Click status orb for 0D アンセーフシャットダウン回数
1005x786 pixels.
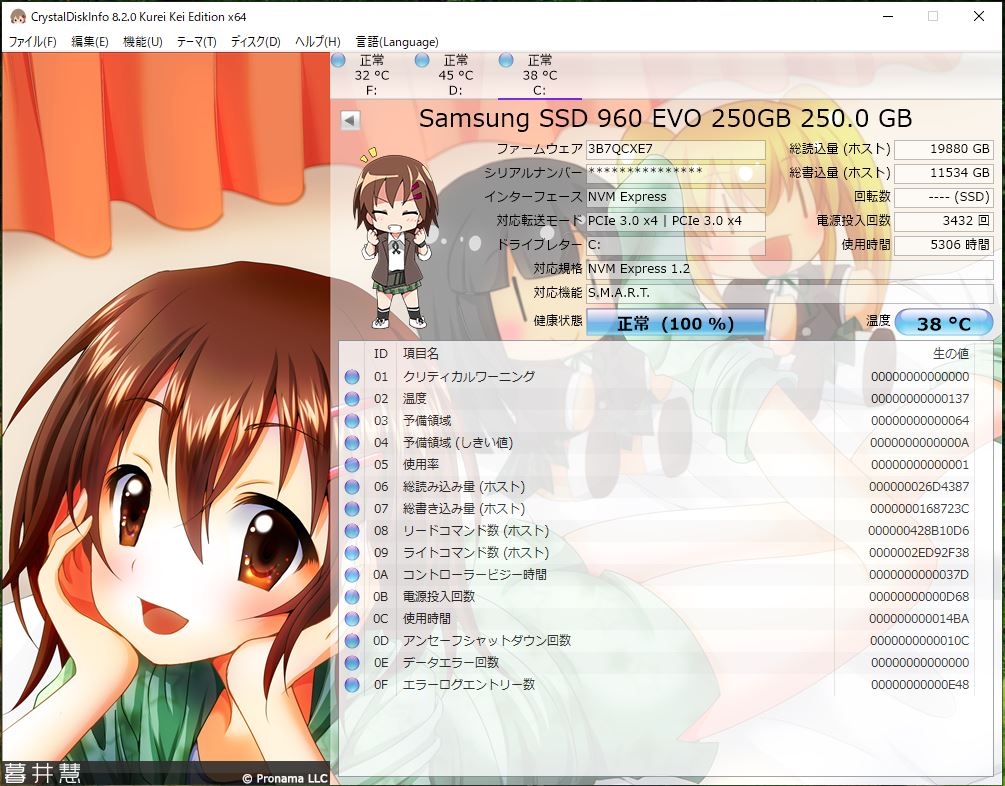[352, 640]
